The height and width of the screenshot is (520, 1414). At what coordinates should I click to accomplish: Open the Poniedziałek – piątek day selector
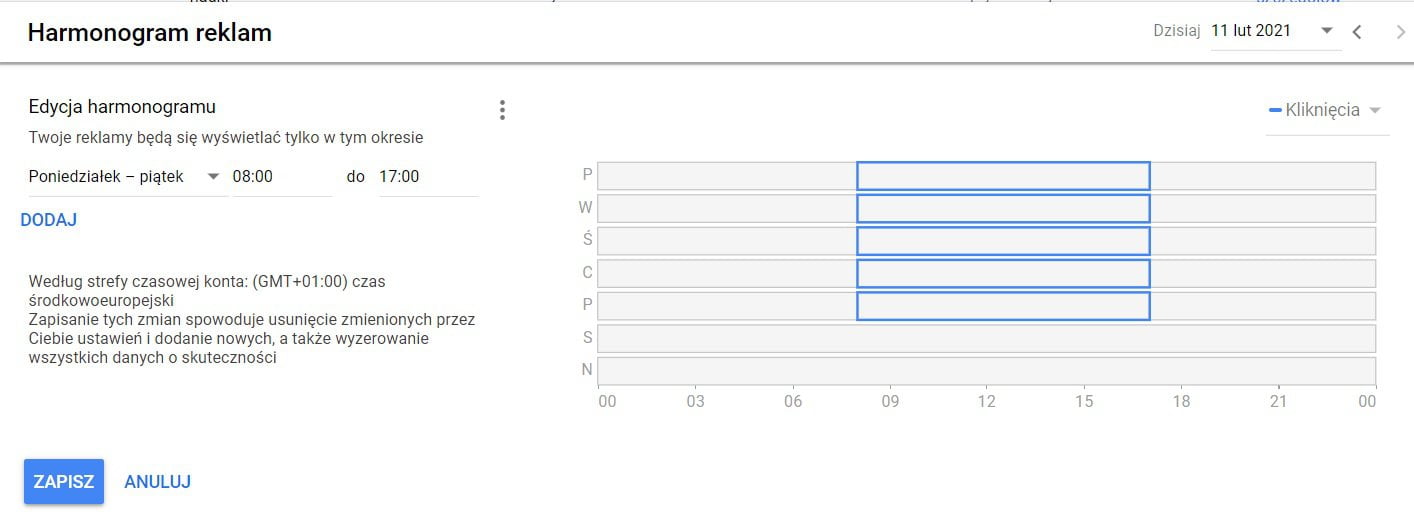point(124,177)
